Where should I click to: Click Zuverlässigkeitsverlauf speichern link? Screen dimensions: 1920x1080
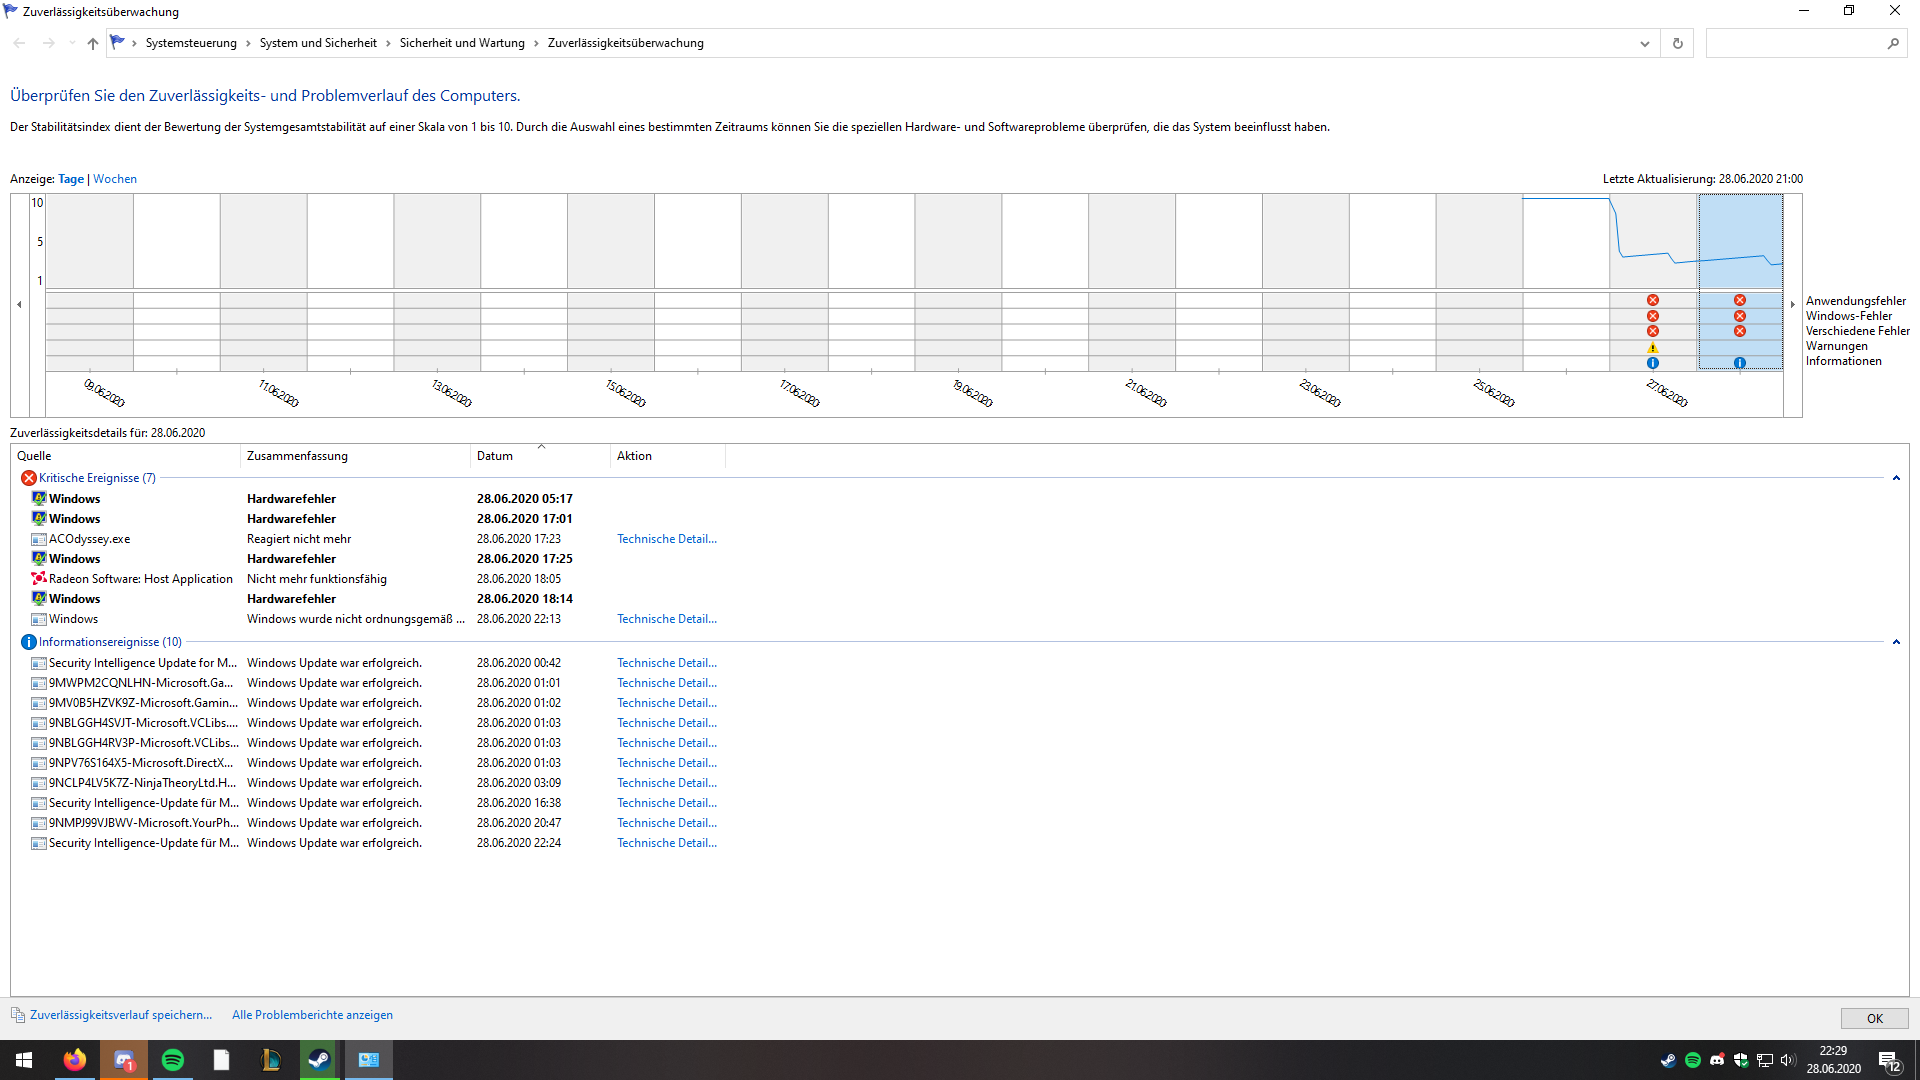[121, 1015]
